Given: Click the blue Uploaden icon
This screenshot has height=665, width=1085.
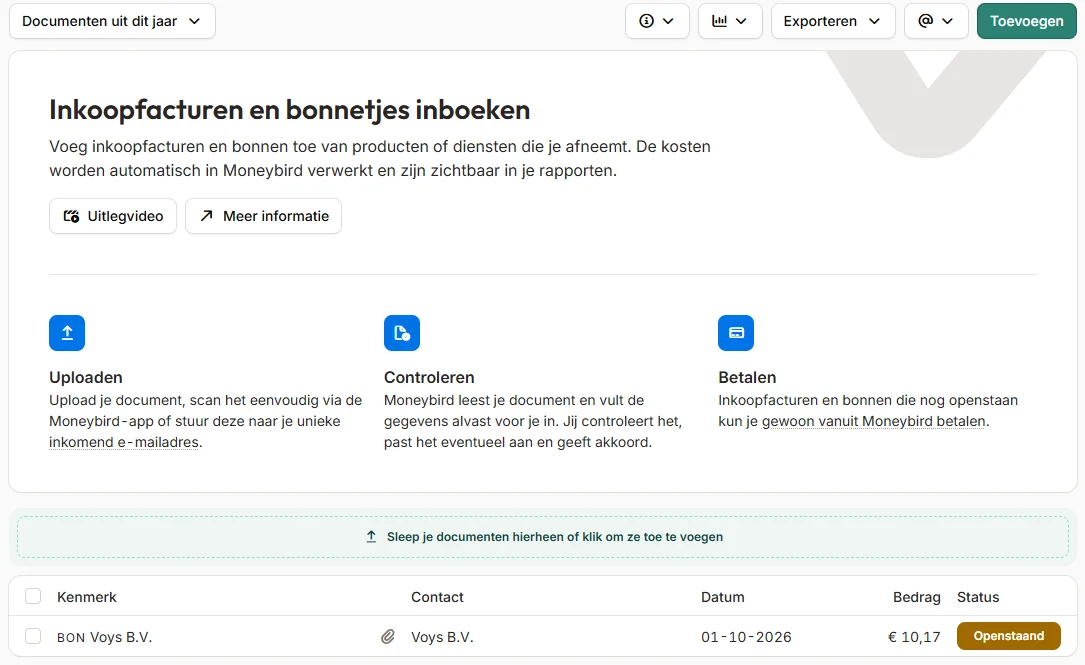Looking at the screenshot, I should (67, 333).
